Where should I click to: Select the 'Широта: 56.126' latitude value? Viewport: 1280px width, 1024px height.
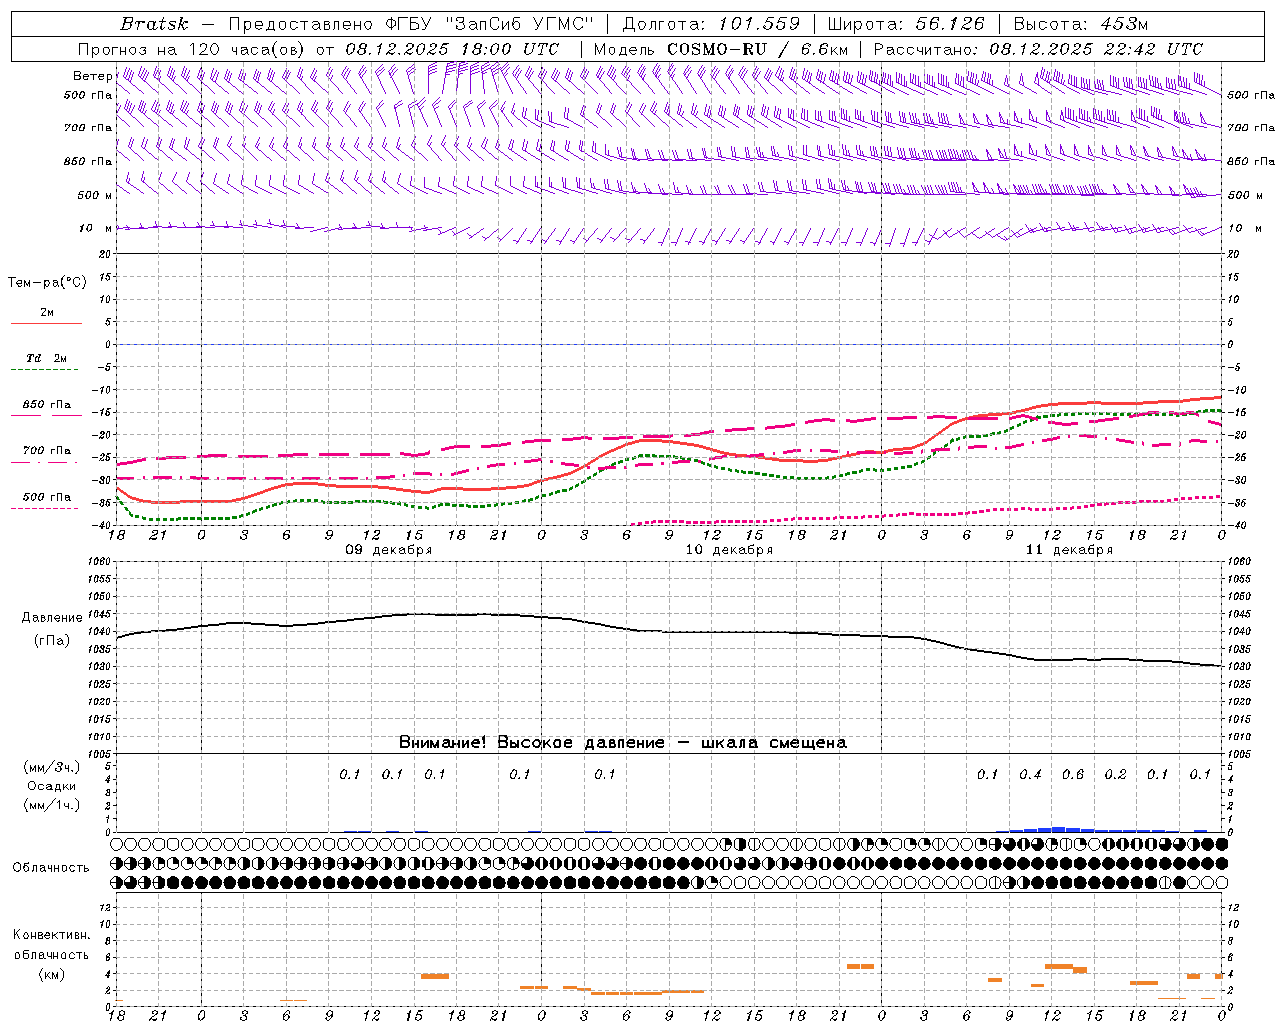(906, 24)
